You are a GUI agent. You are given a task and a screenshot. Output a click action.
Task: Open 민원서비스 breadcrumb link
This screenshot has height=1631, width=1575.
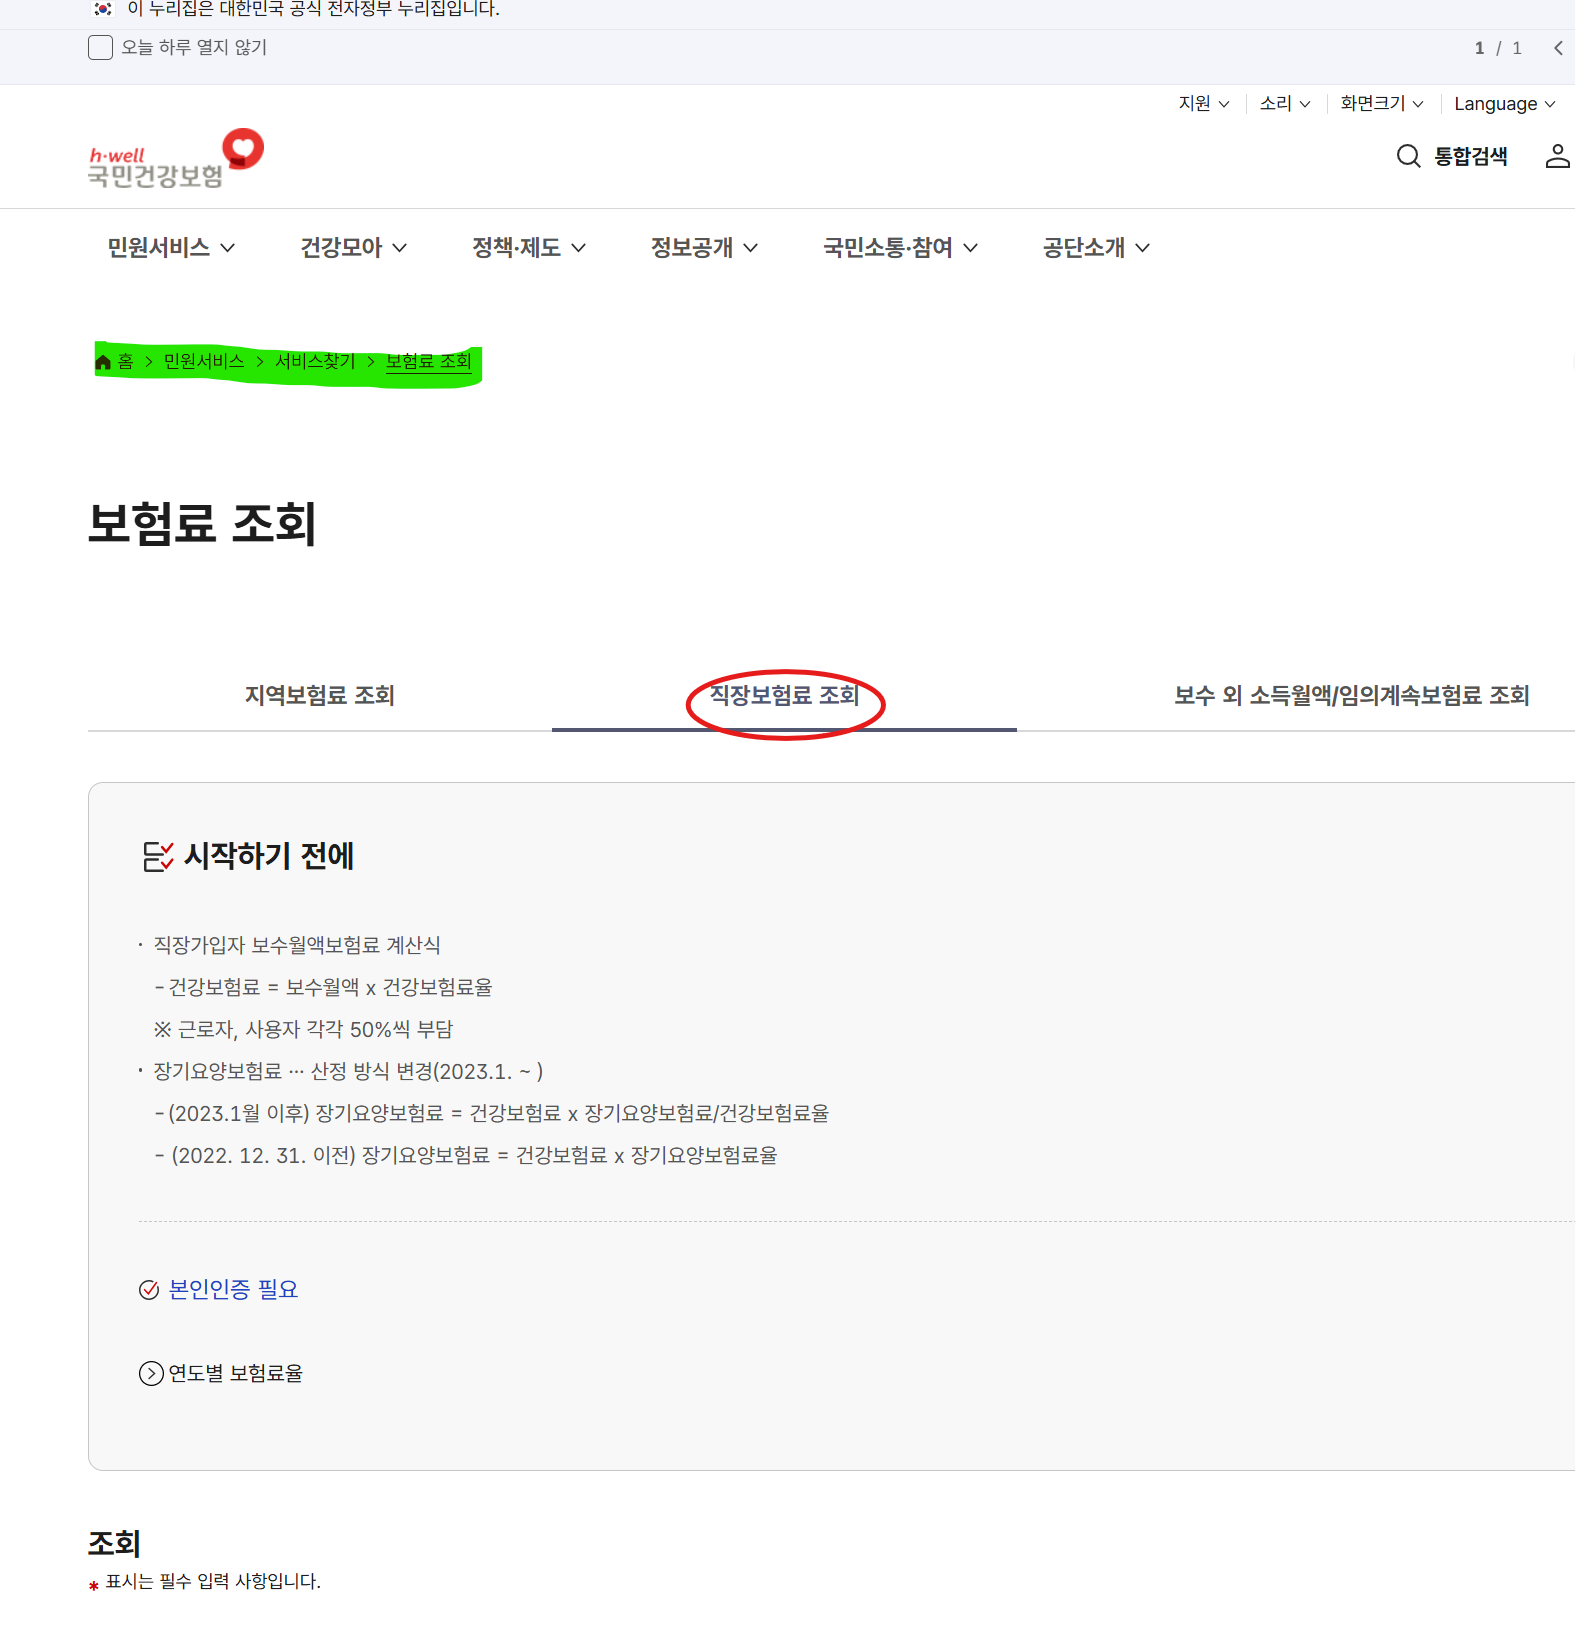(x=204, y=362)
